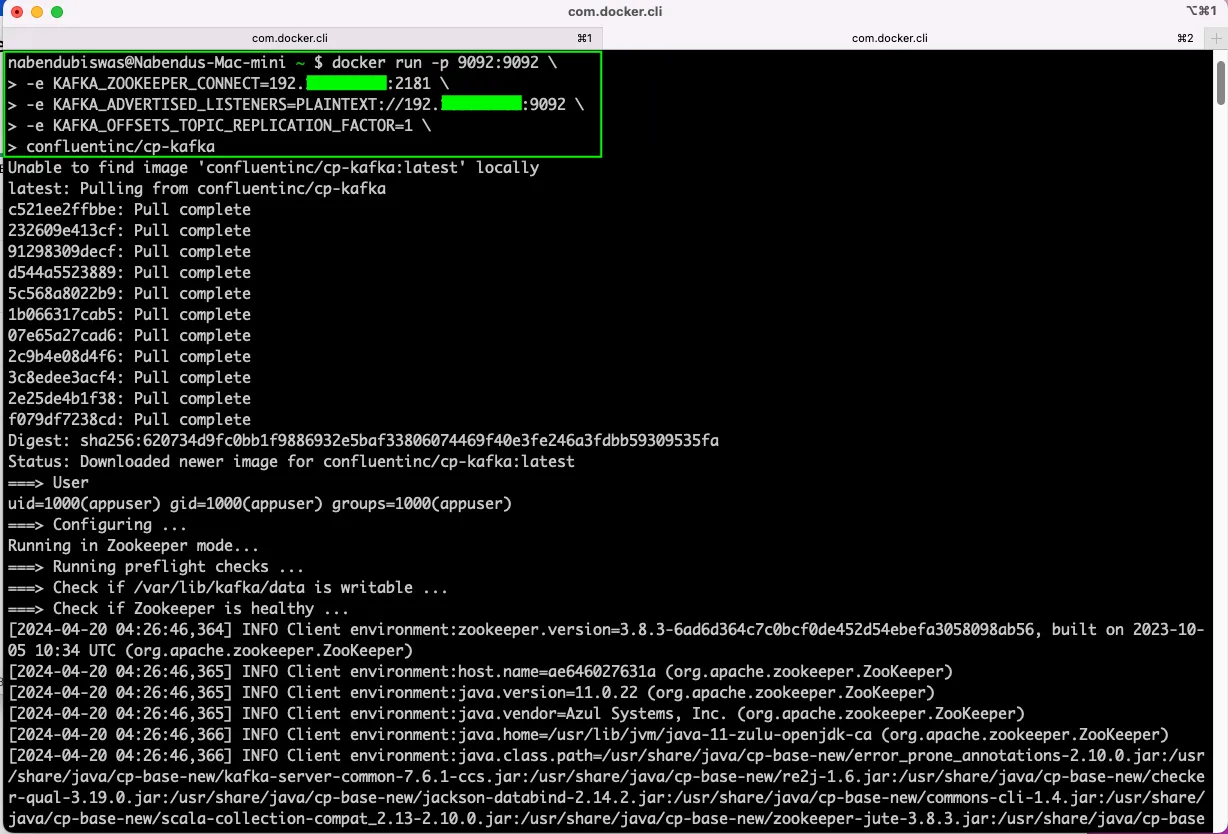Click the 3c8edee3acf4 Pull complete line

pos(129,377)
